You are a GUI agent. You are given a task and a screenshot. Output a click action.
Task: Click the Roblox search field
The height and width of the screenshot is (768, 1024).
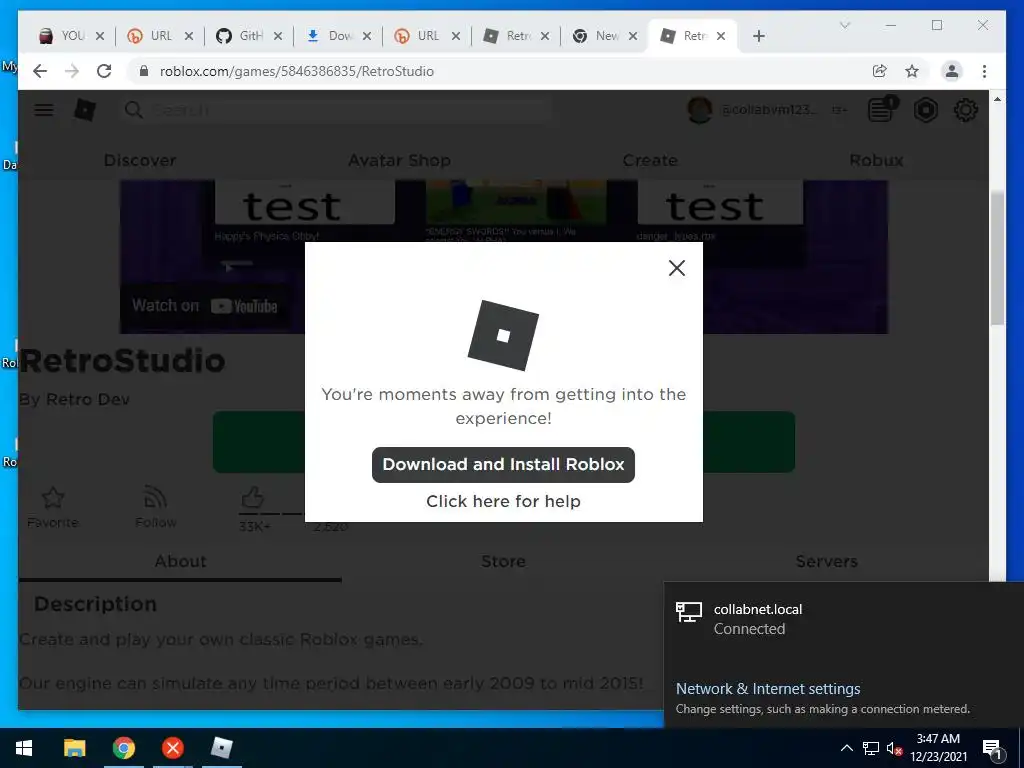336,110
